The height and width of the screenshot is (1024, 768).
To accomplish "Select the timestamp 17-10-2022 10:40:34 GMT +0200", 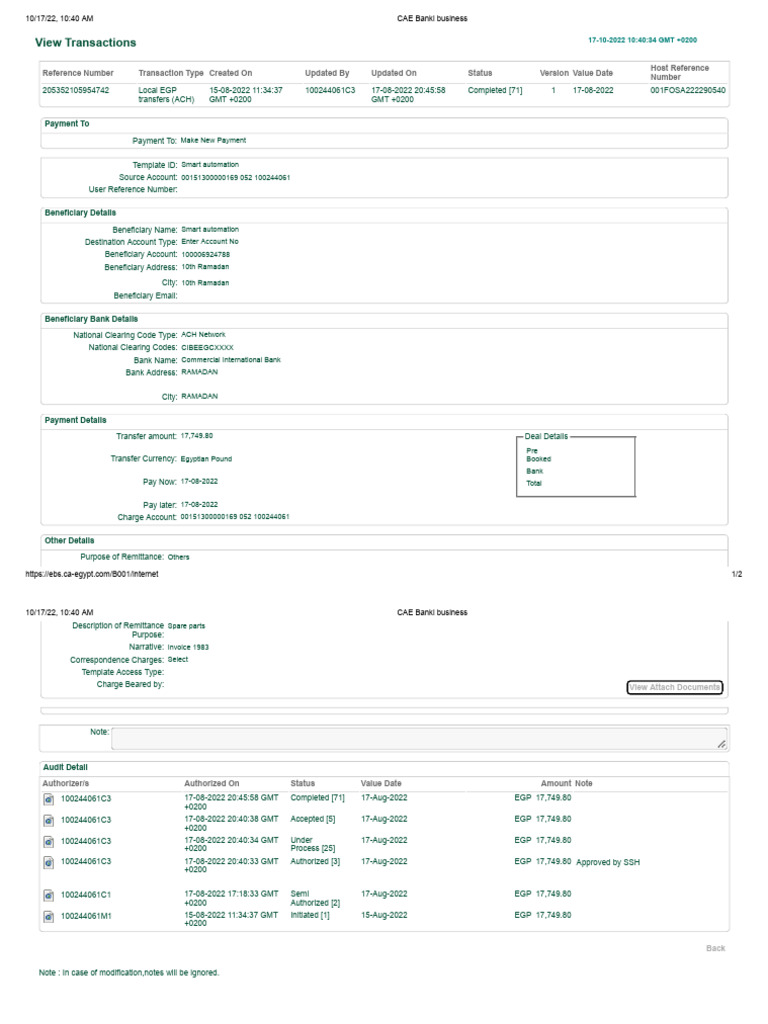I will coord(643,40).
